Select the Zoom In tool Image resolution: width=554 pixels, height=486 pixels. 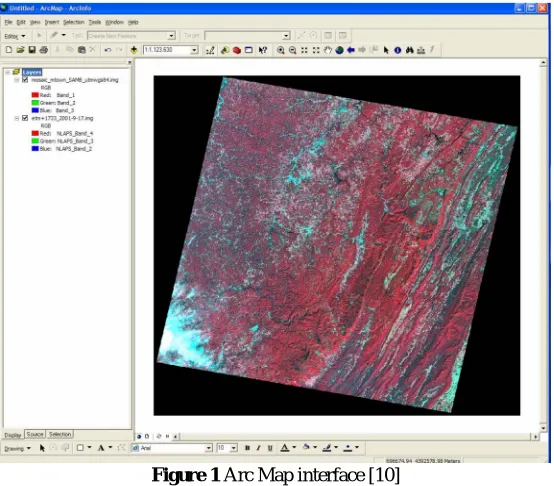click(x=281, y=50)
